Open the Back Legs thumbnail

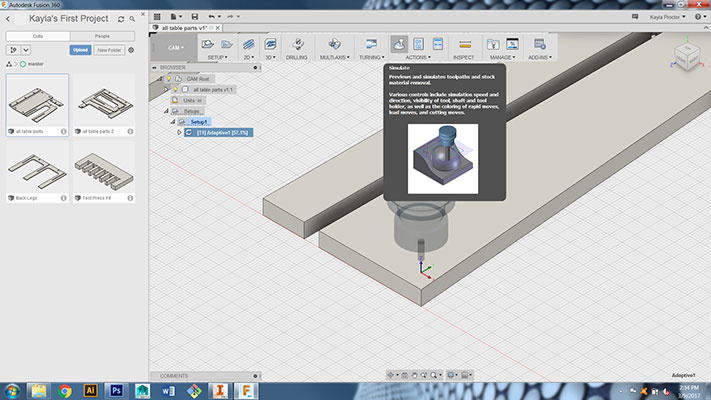click(x=38, y=169)
